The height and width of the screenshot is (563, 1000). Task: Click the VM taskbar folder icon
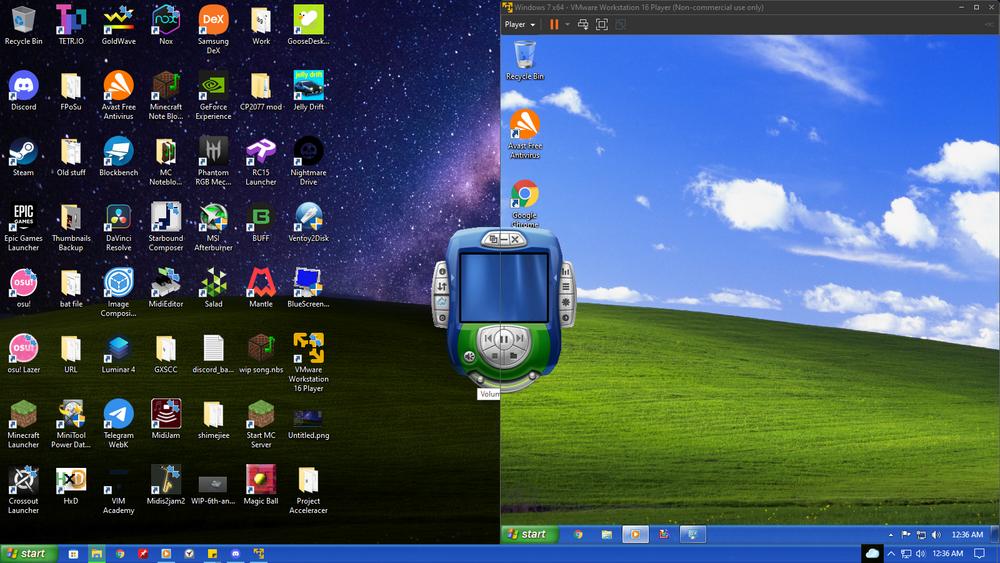(x=607, y=534)
